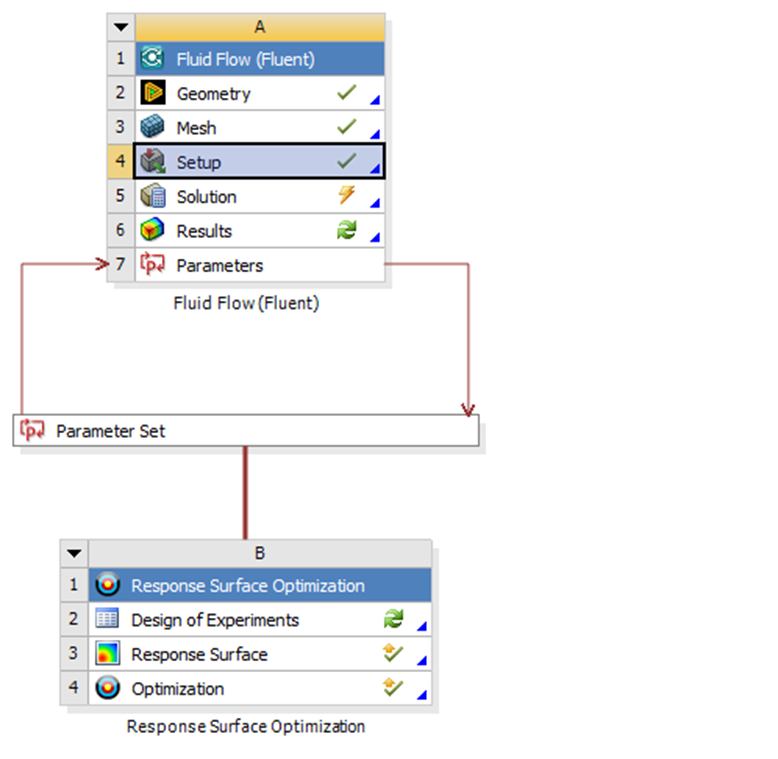This screenshot has height=759, width=778.
Task: Click the Setup cell icon
Action: [152, 161]
